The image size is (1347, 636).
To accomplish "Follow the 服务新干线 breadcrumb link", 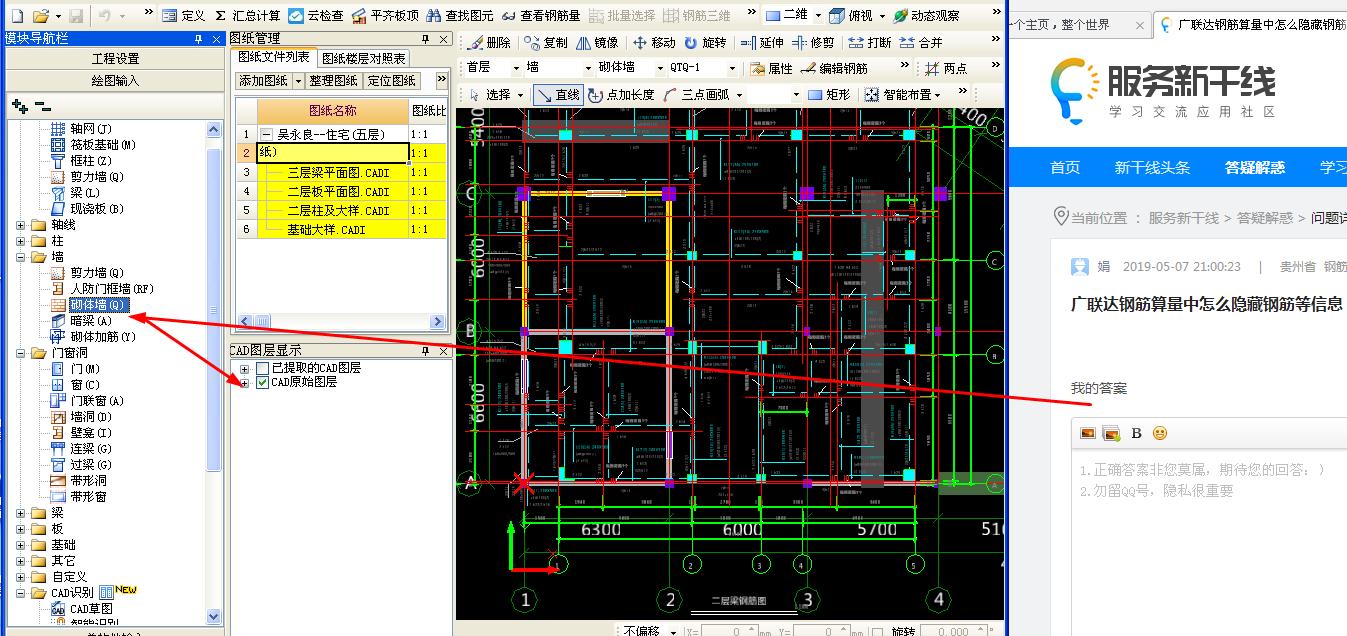I will [1183, 217].
